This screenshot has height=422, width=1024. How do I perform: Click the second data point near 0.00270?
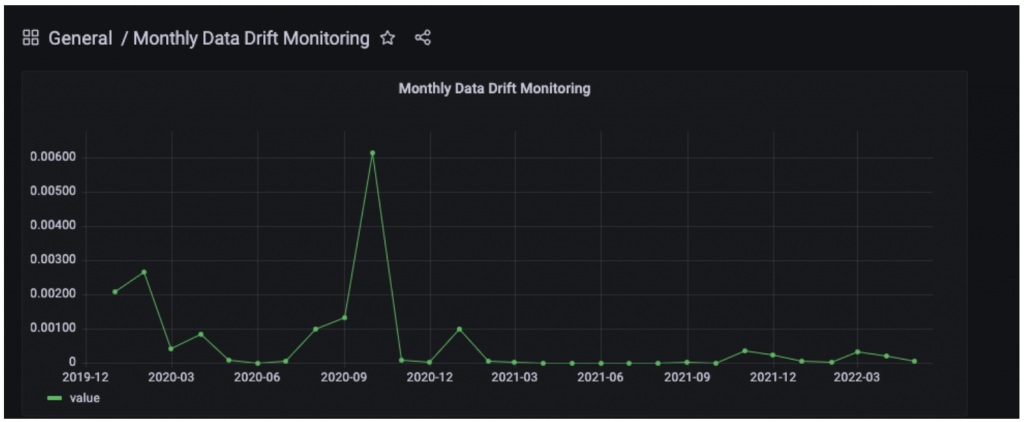click(x=144, y=272)
